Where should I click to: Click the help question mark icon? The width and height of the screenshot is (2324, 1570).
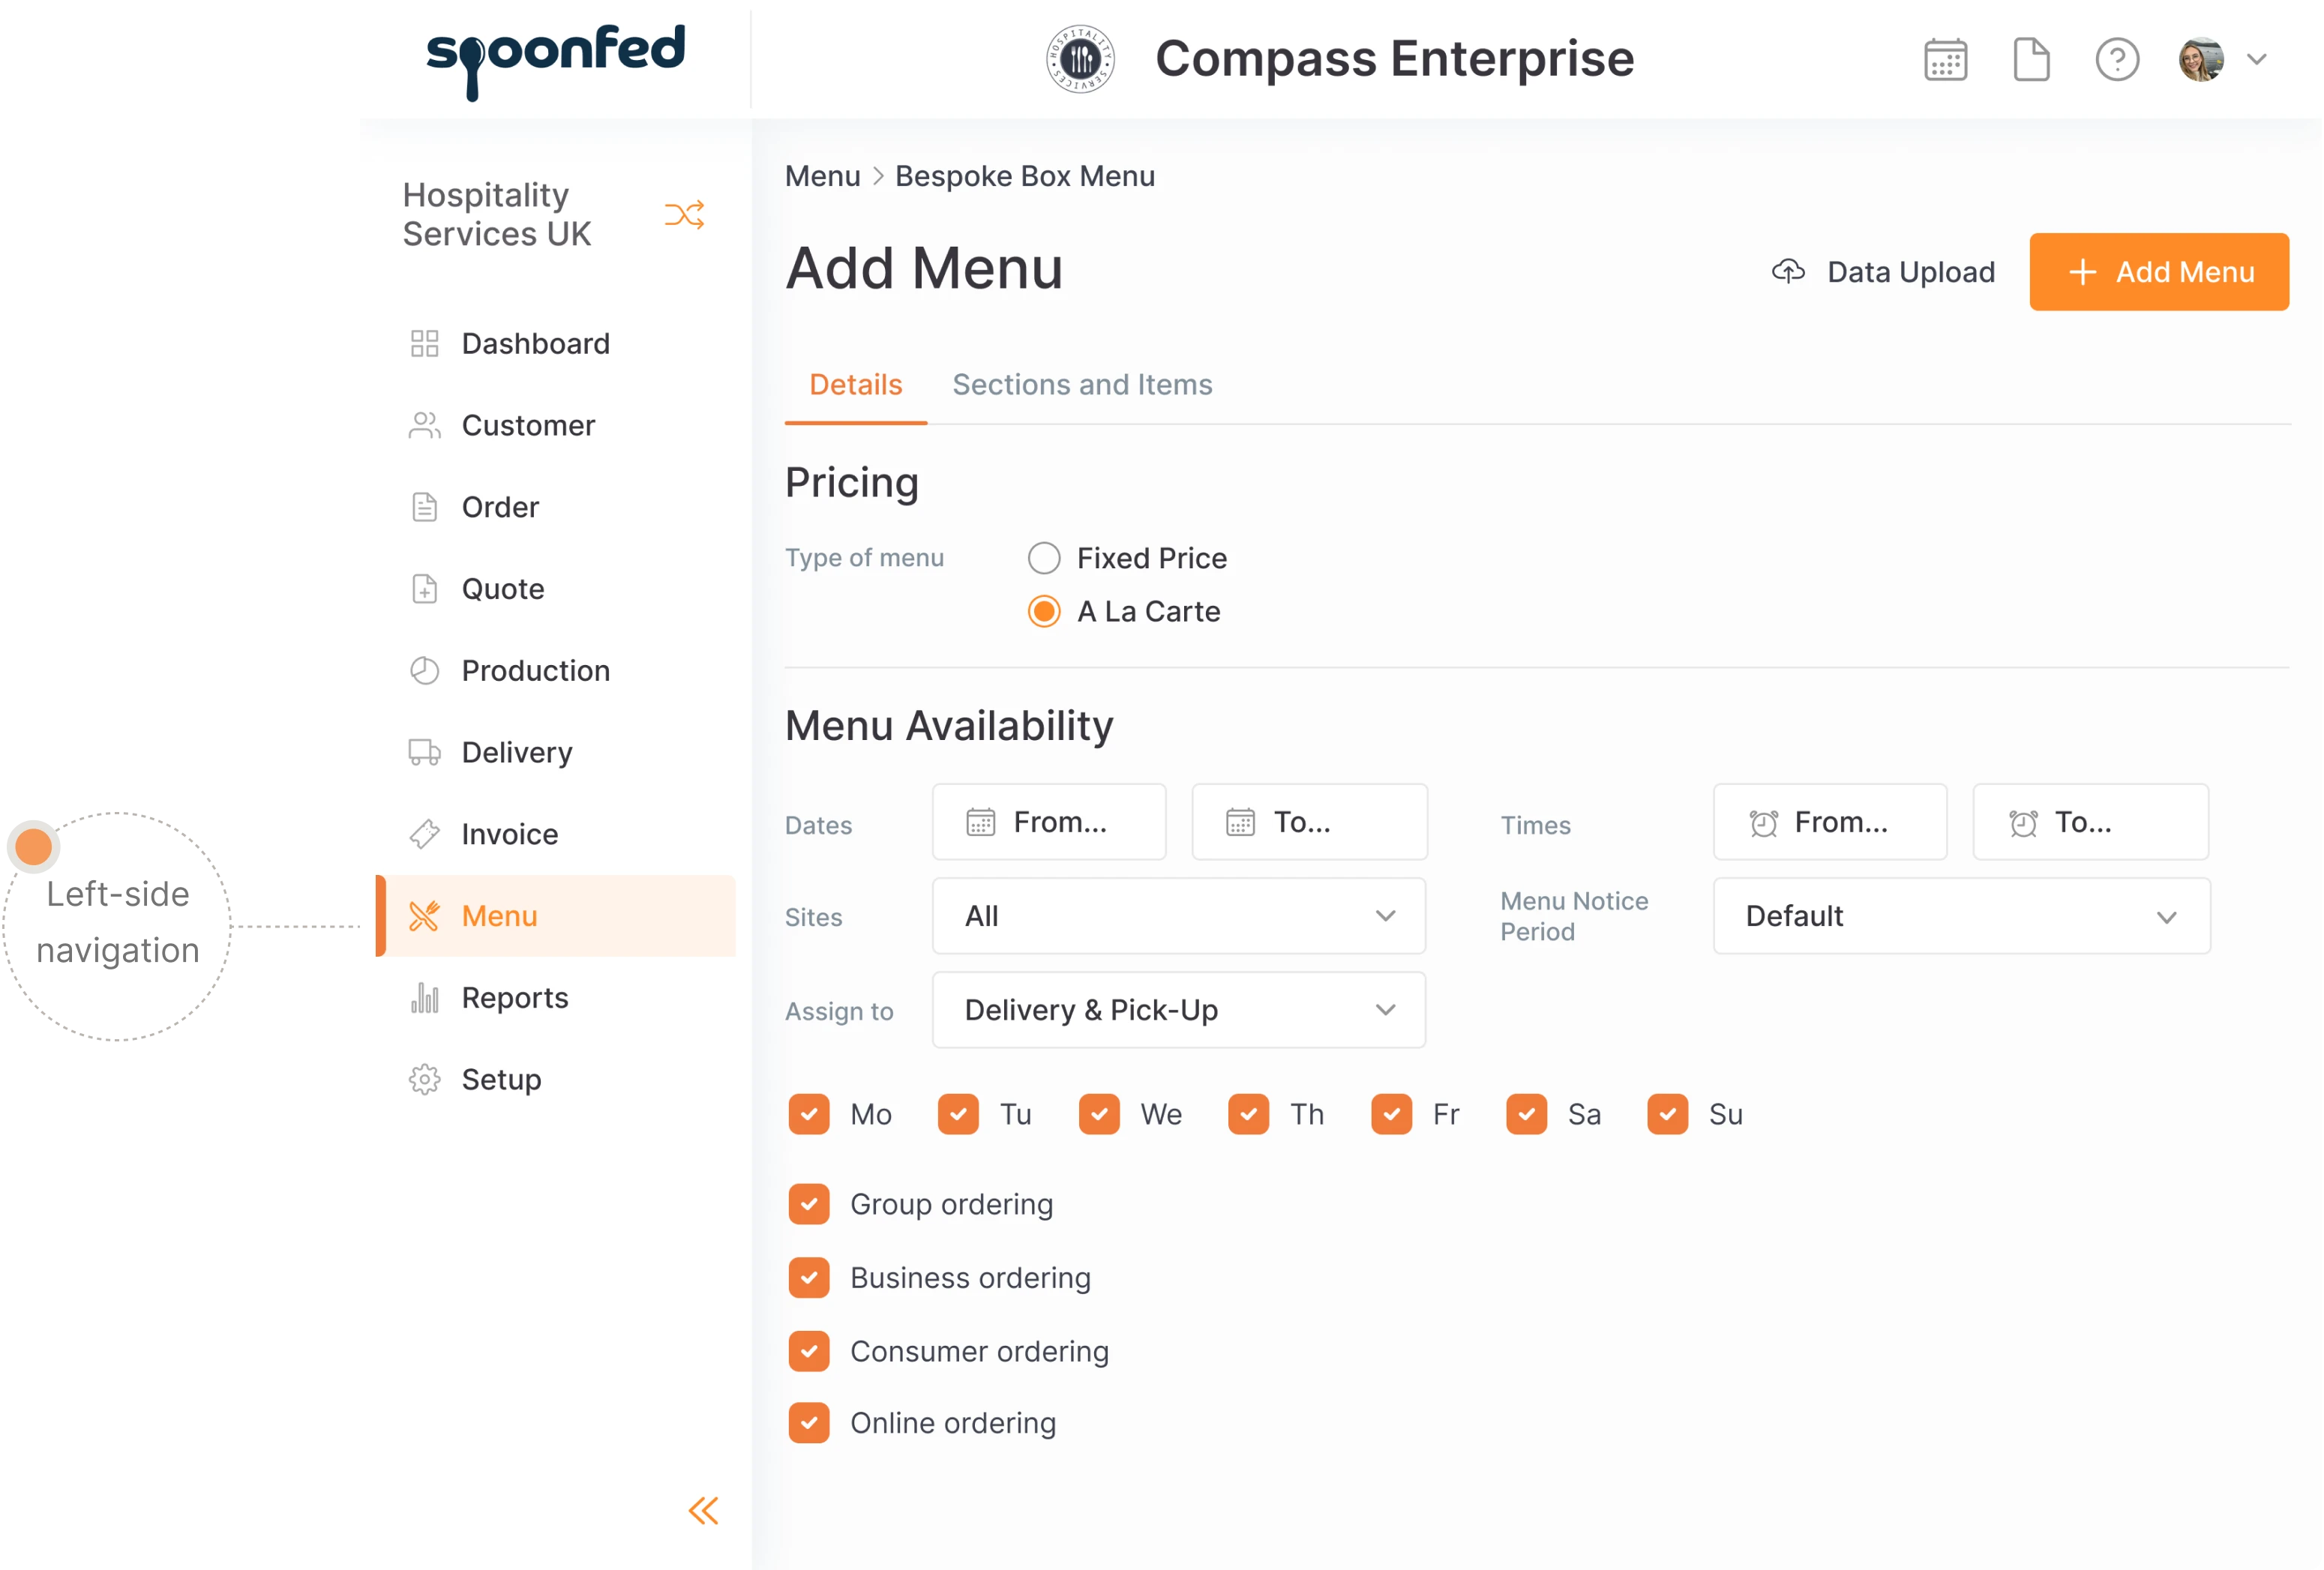pyautogui.click(x=2117, y=59)
